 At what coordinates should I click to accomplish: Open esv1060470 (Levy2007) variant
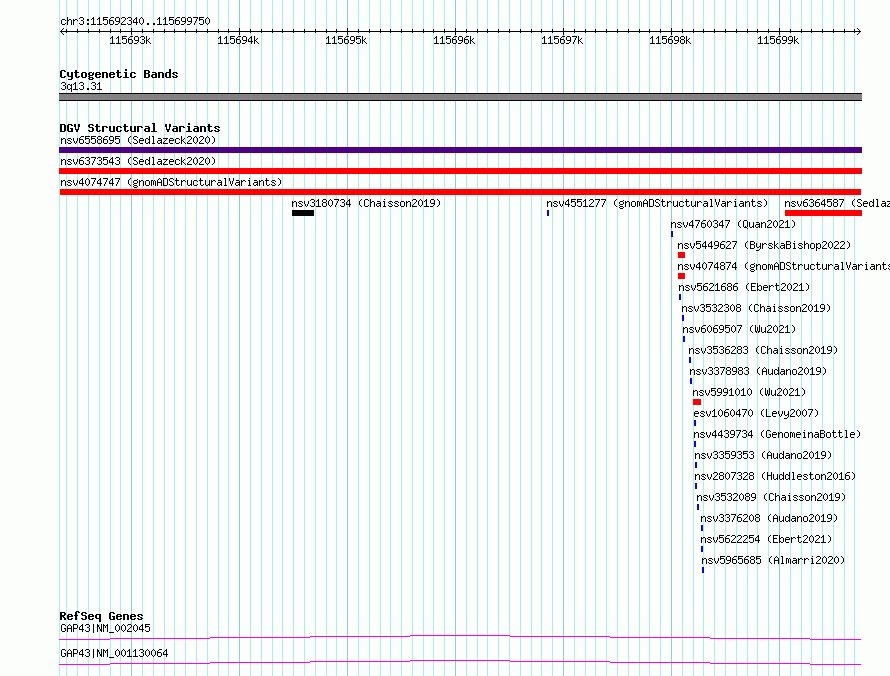click(x=756, y=413)
